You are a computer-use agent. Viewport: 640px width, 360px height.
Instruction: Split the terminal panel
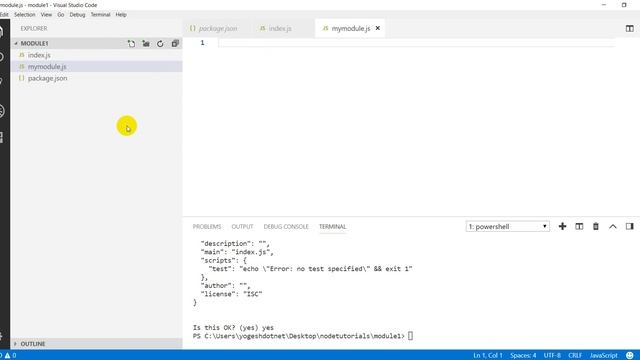(x=579, y=226)
